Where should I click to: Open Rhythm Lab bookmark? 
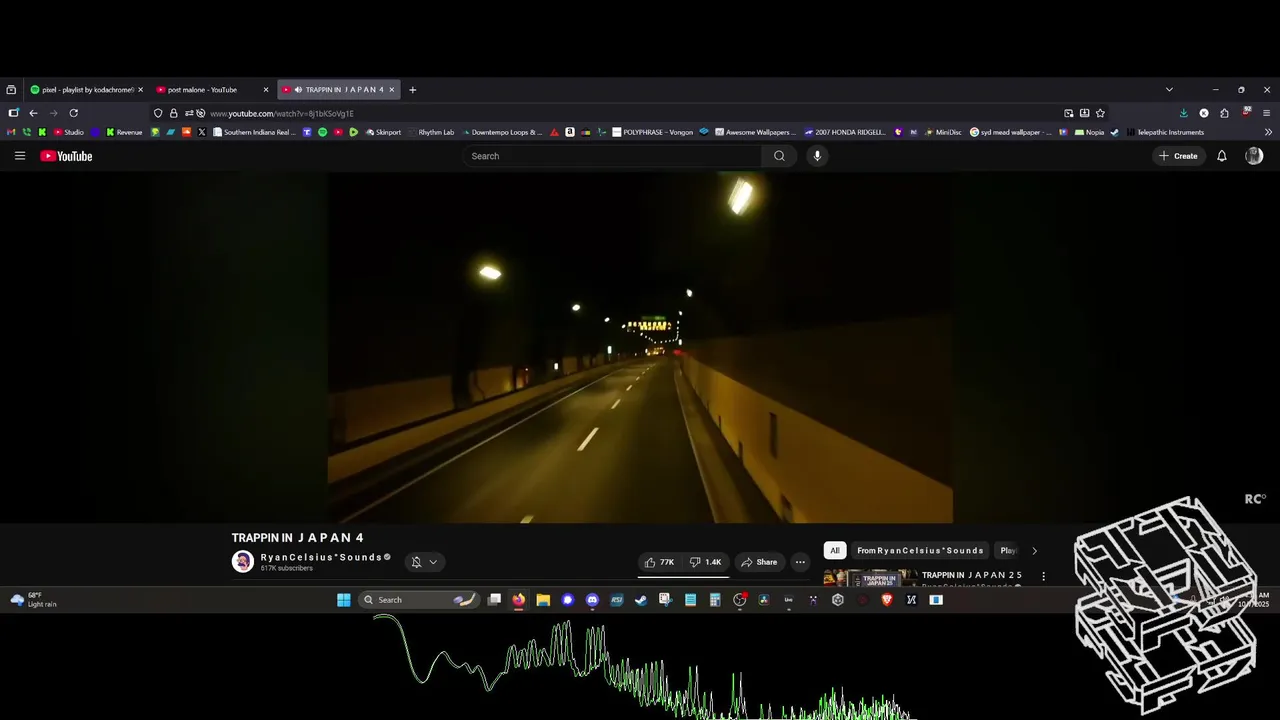(x=430, y=132)
